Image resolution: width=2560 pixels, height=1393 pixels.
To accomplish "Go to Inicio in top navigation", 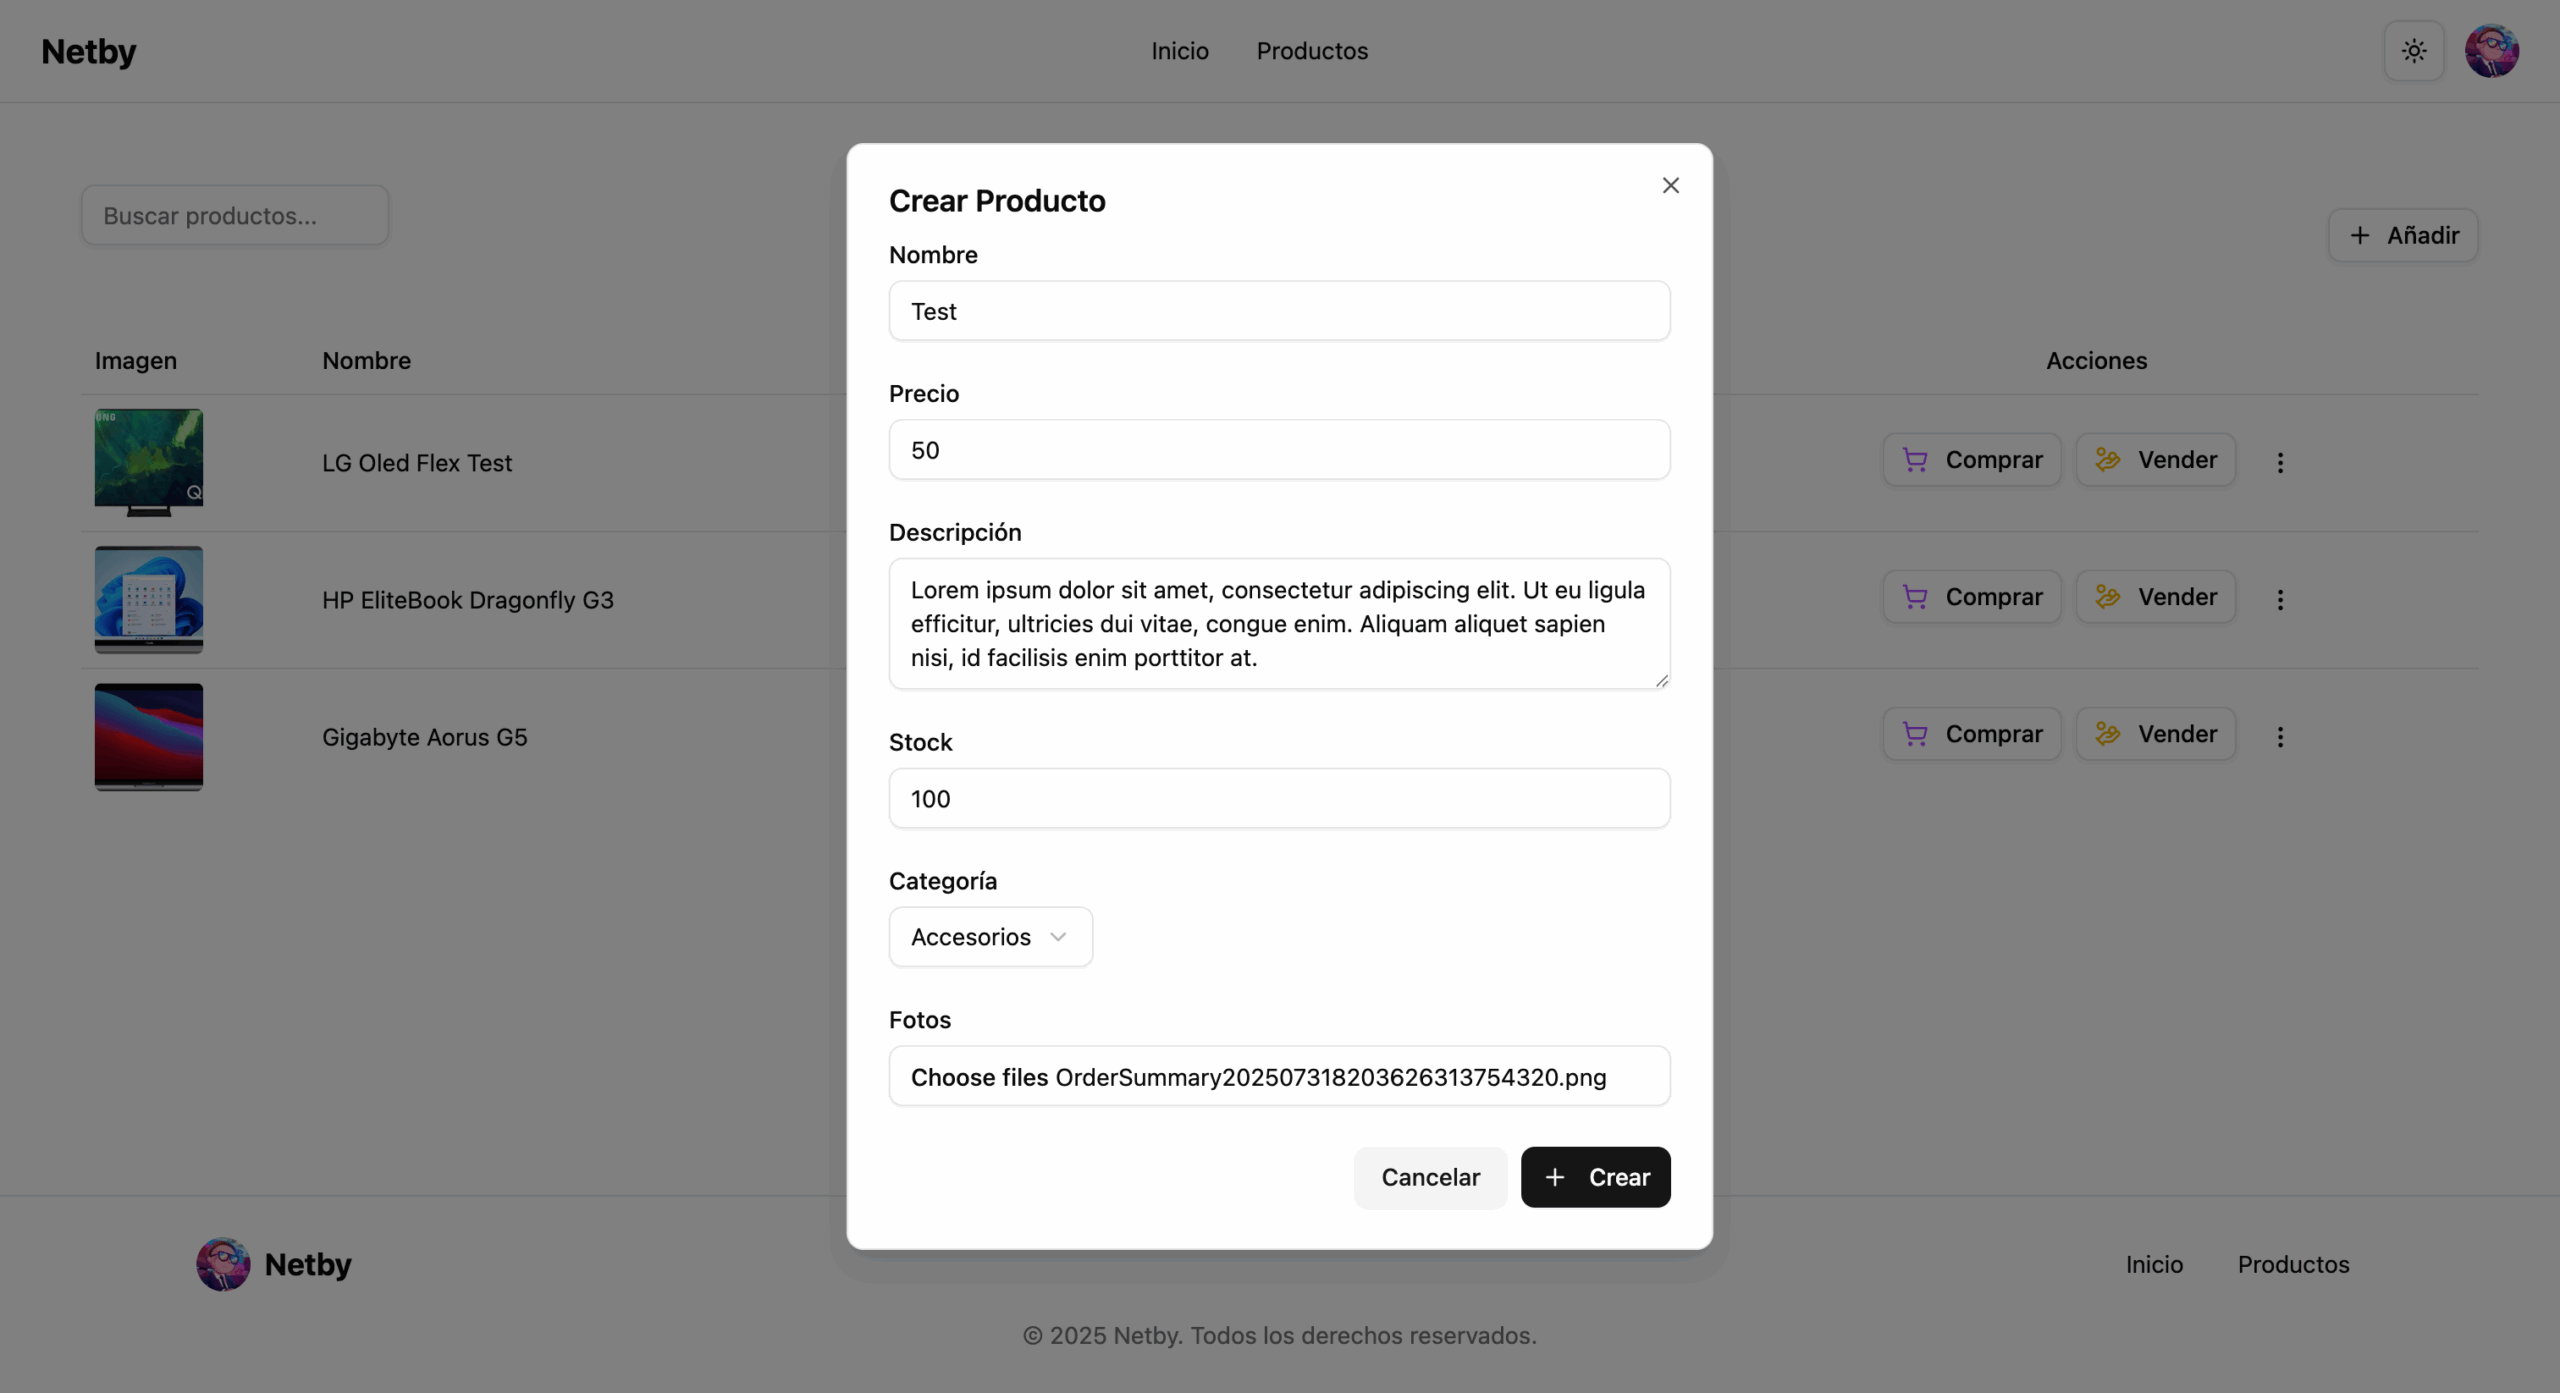I will coord(1179,51).
